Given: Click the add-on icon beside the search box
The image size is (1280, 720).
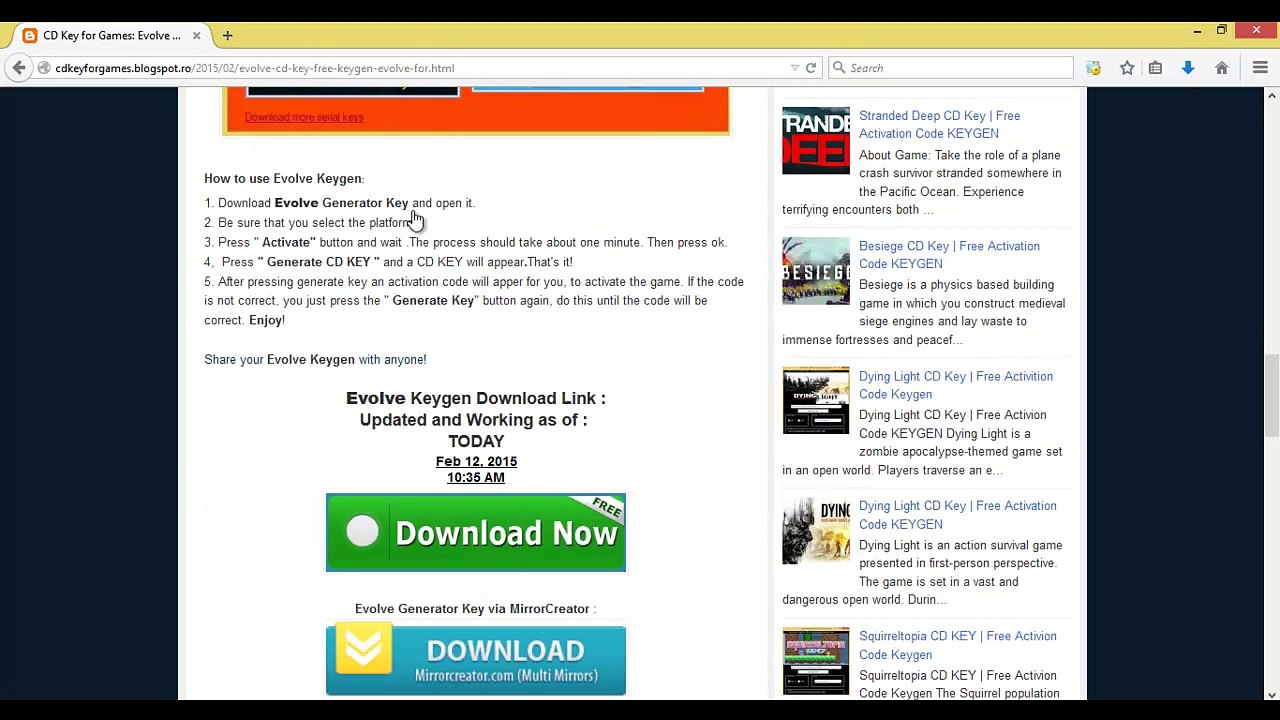Looking at the screenshot, I should click(x=1093, y=68).
